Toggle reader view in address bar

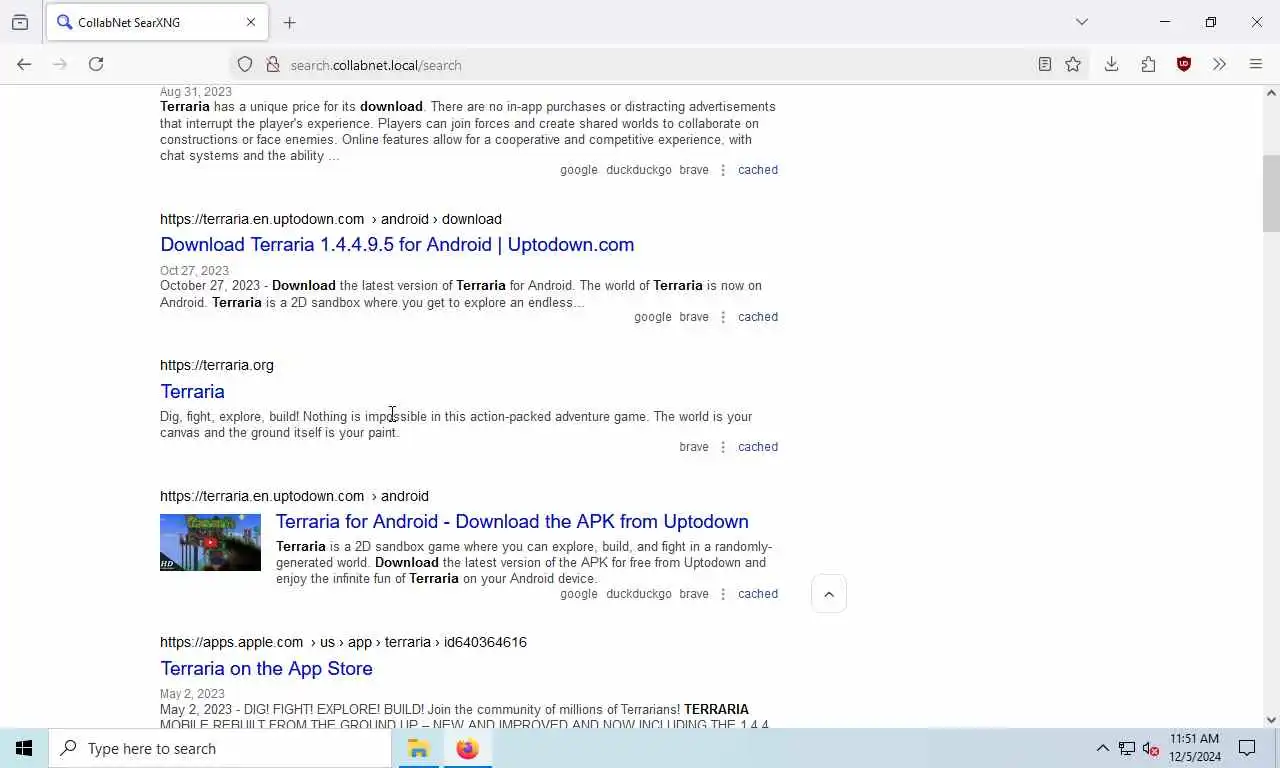[x=1044, y=64]
